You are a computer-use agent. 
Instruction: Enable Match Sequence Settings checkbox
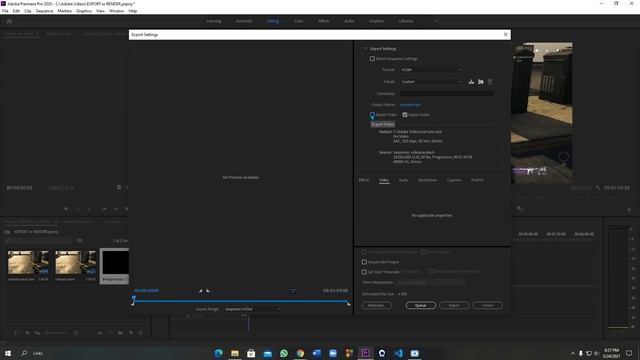[372, 59]
